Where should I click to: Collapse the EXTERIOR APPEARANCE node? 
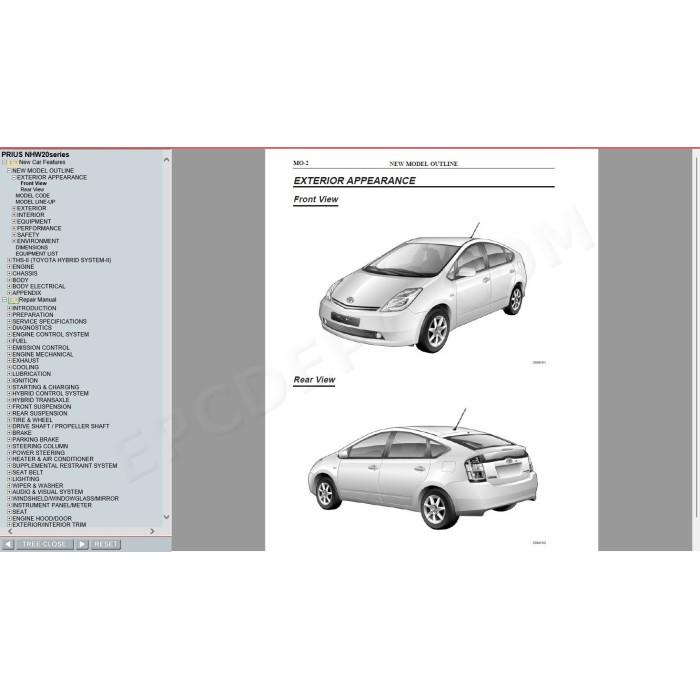[14, 177]
